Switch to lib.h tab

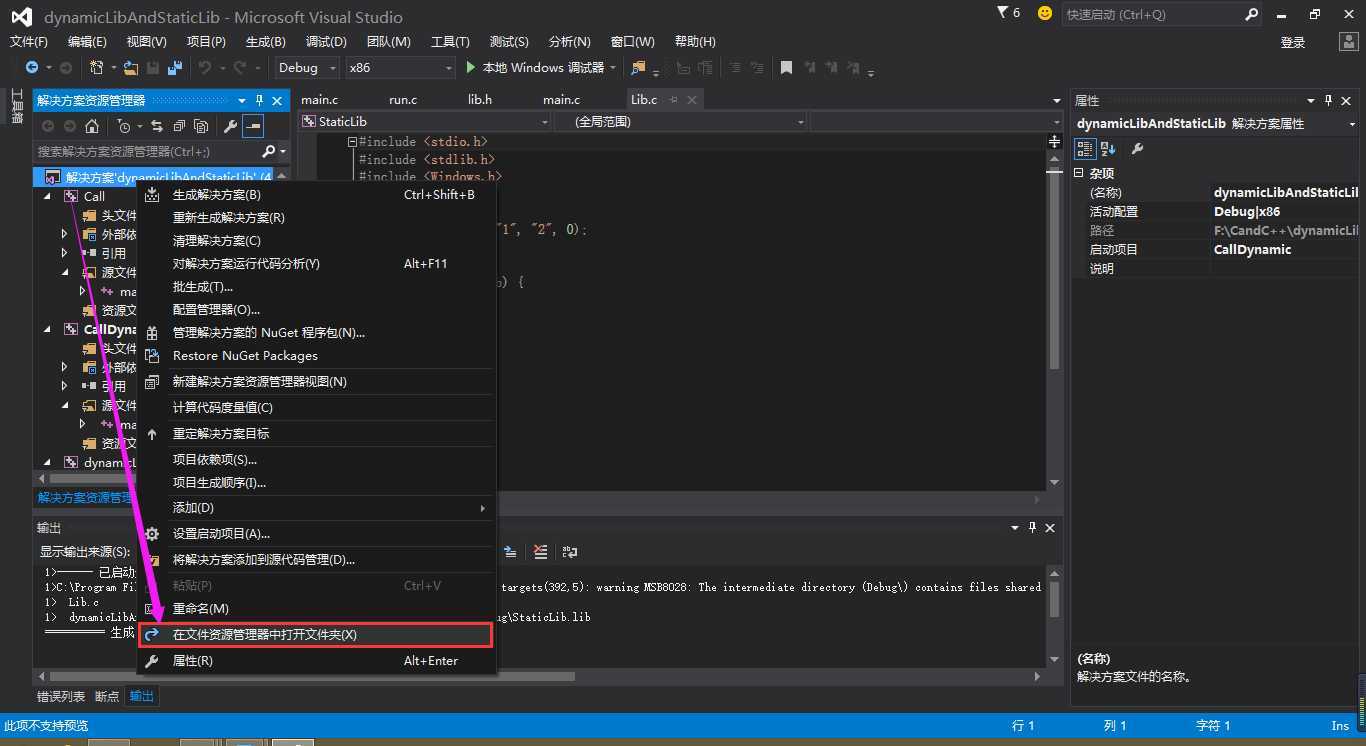(480, 100)
